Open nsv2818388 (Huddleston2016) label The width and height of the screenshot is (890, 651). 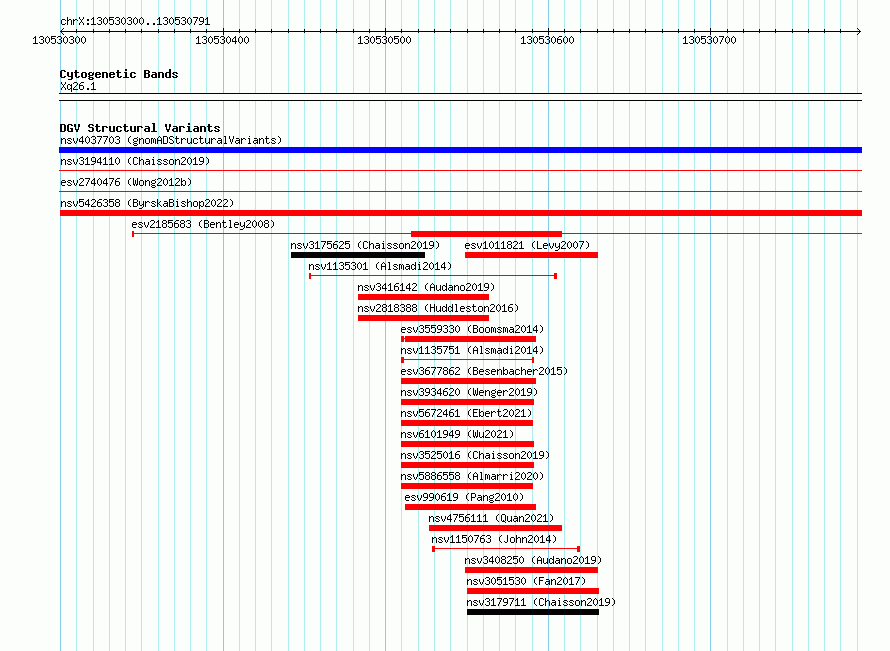438,308
